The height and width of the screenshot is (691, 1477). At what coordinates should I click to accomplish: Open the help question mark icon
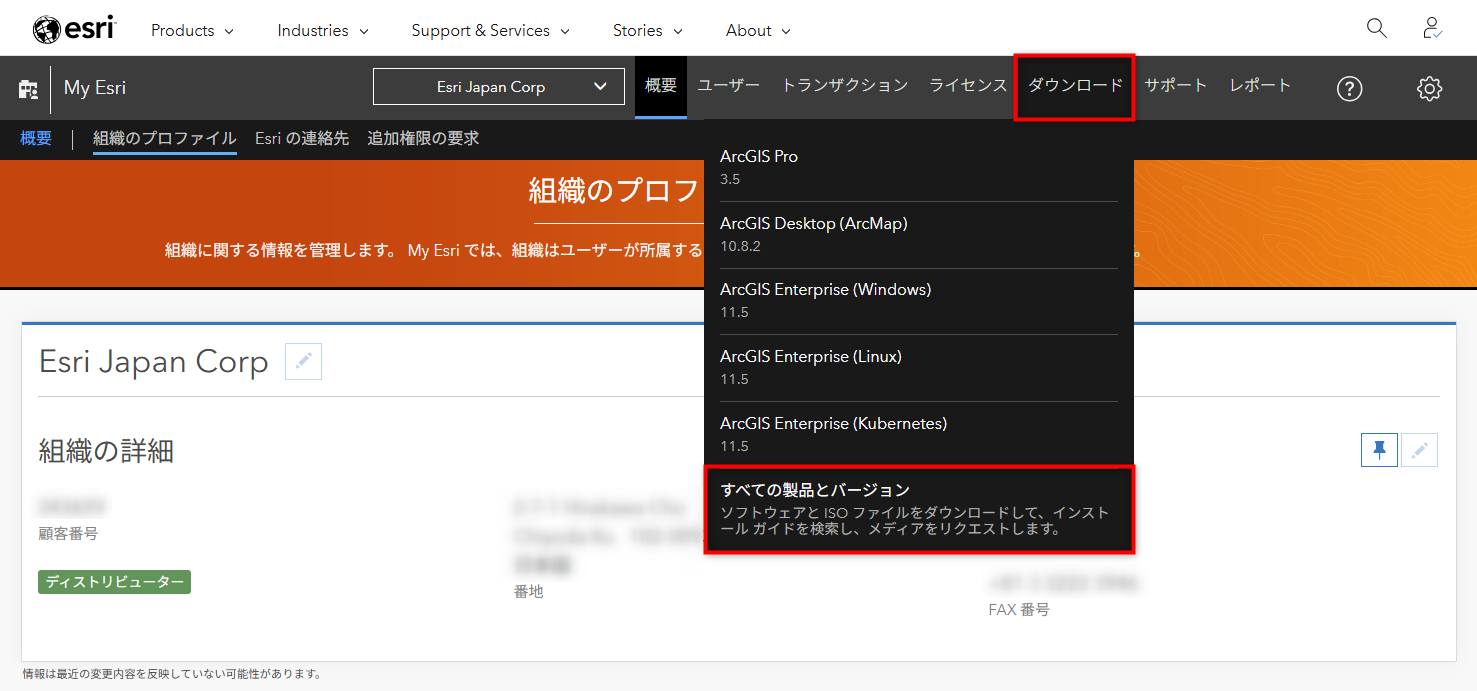click(x=1349, y=88)
